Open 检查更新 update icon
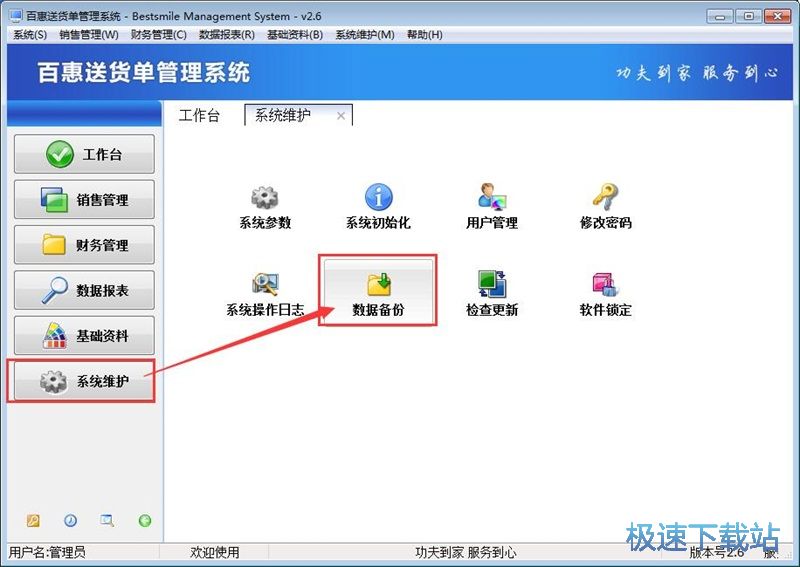The width and height of the screenshot is (800, 567). tap(492, 284)
